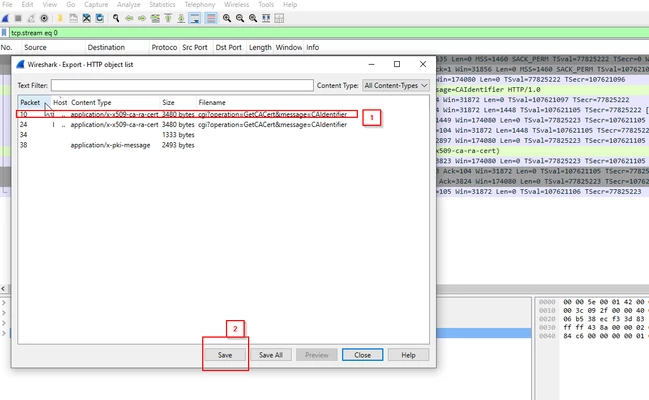649x400 pixels.
Task: Sort object list by Content Type column
Action: click(x=114, y=102)
